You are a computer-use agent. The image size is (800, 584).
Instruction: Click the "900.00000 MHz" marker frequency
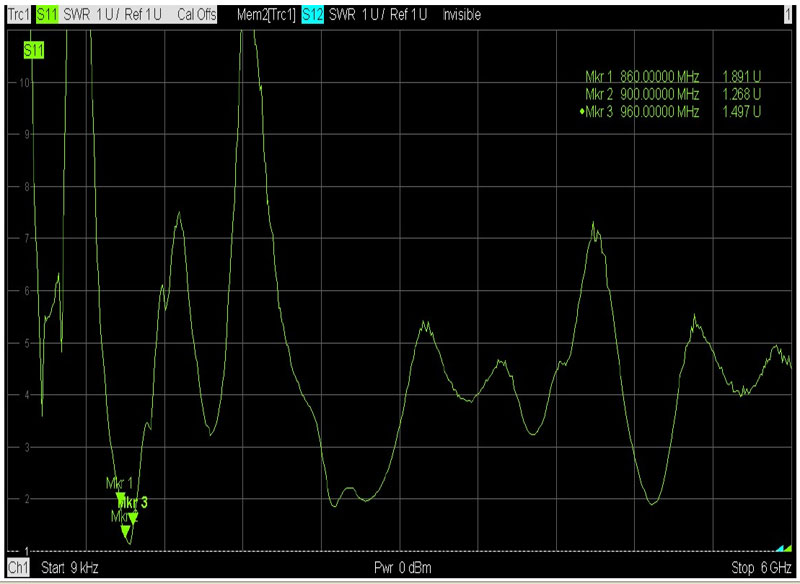[660, 94]
